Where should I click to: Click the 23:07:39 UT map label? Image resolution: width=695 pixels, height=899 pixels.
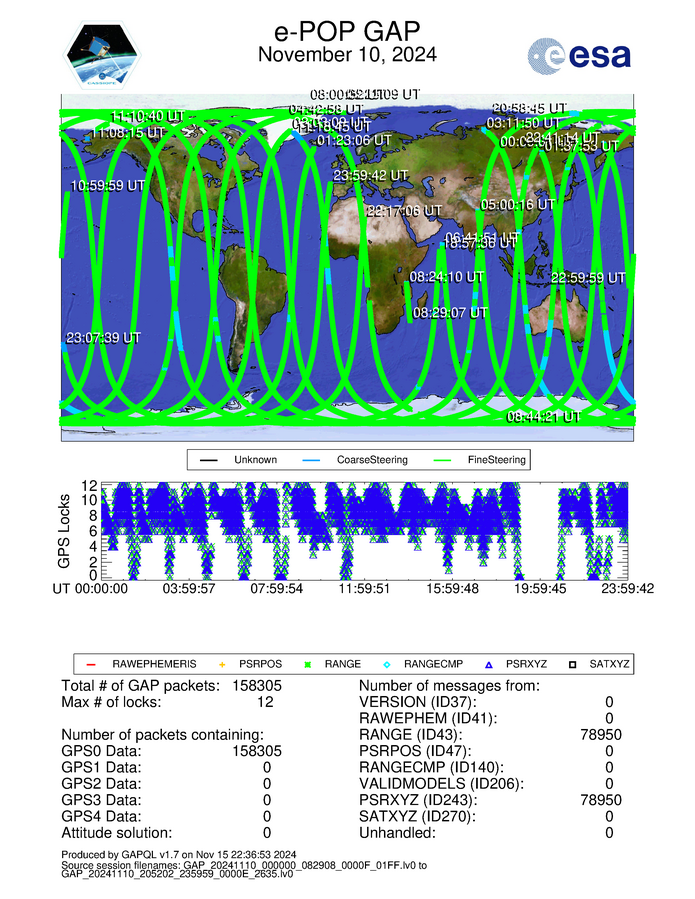point(103,338)
